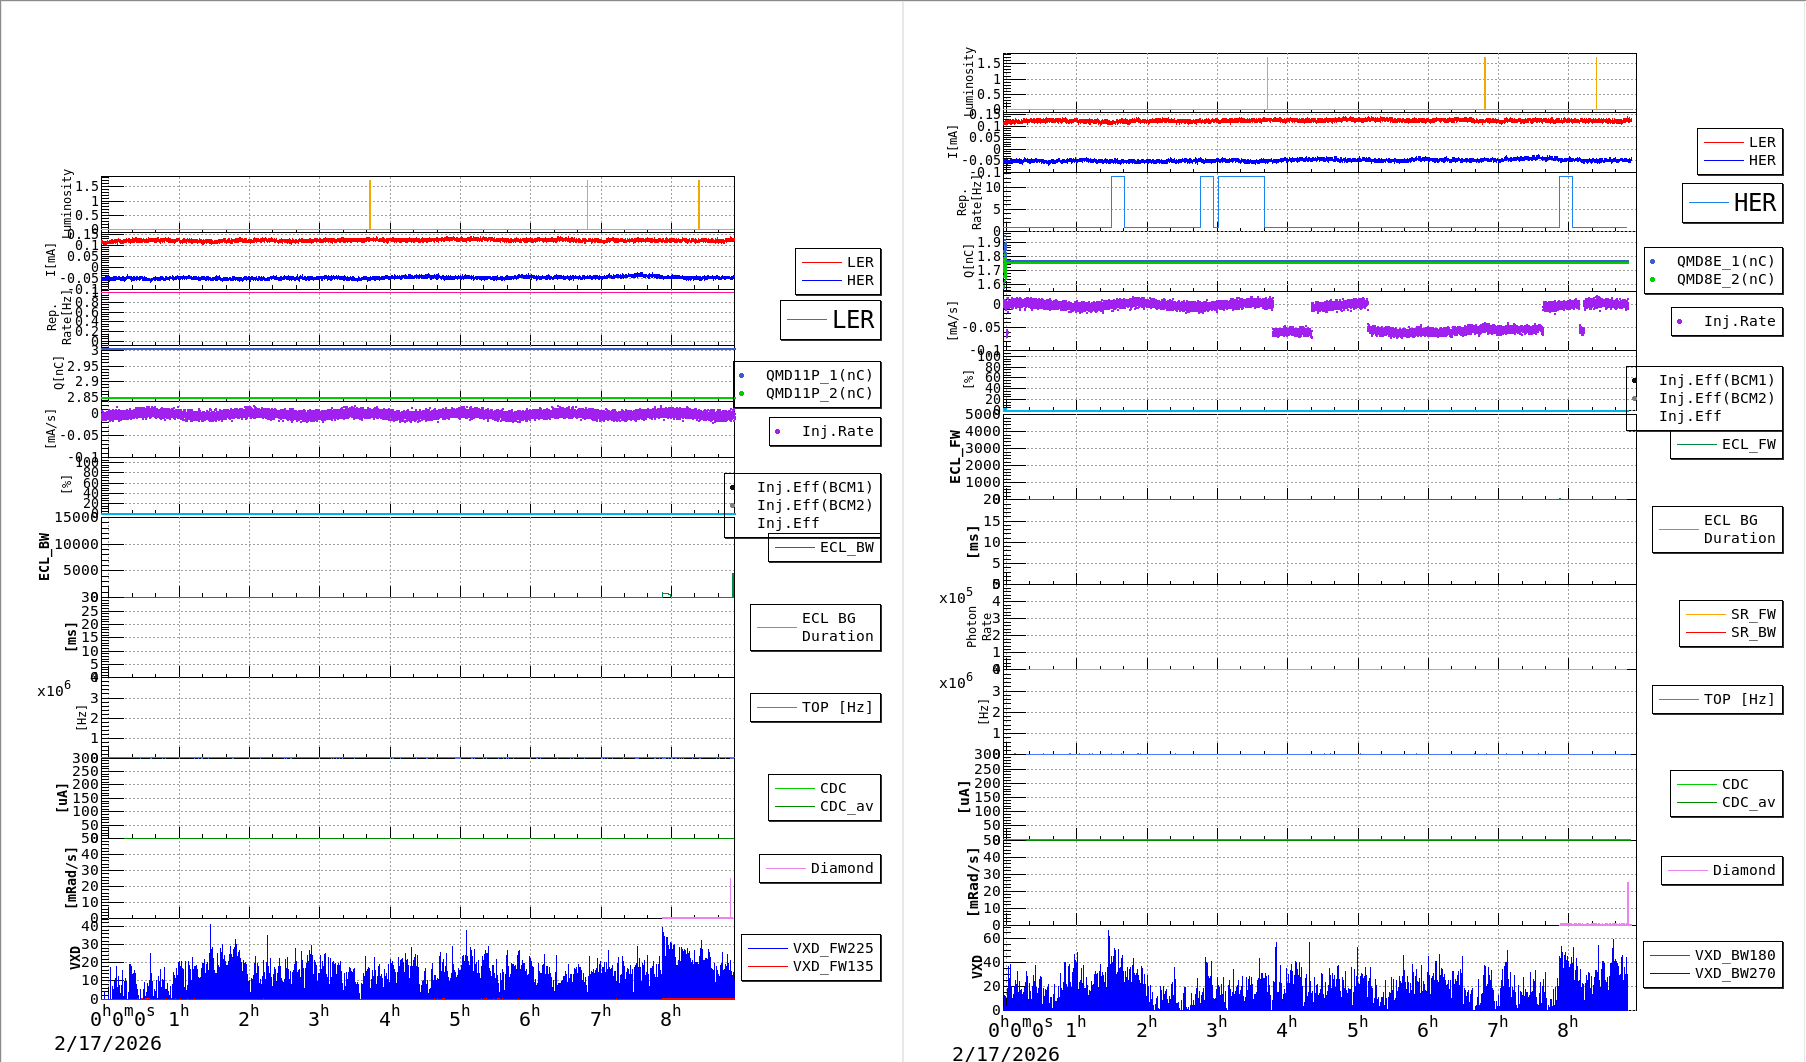Click the large LER title legend box
Viewport: 1806px width, 1062px height.
pyautogui.click(x=831, y=320)
